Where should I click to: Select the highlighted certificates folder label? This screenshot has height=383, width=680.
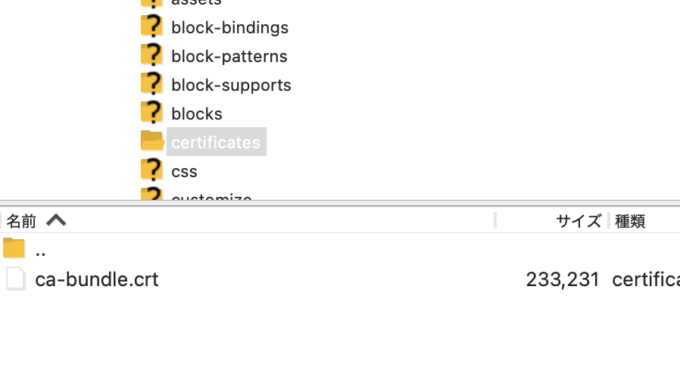[x=216, y=142]
